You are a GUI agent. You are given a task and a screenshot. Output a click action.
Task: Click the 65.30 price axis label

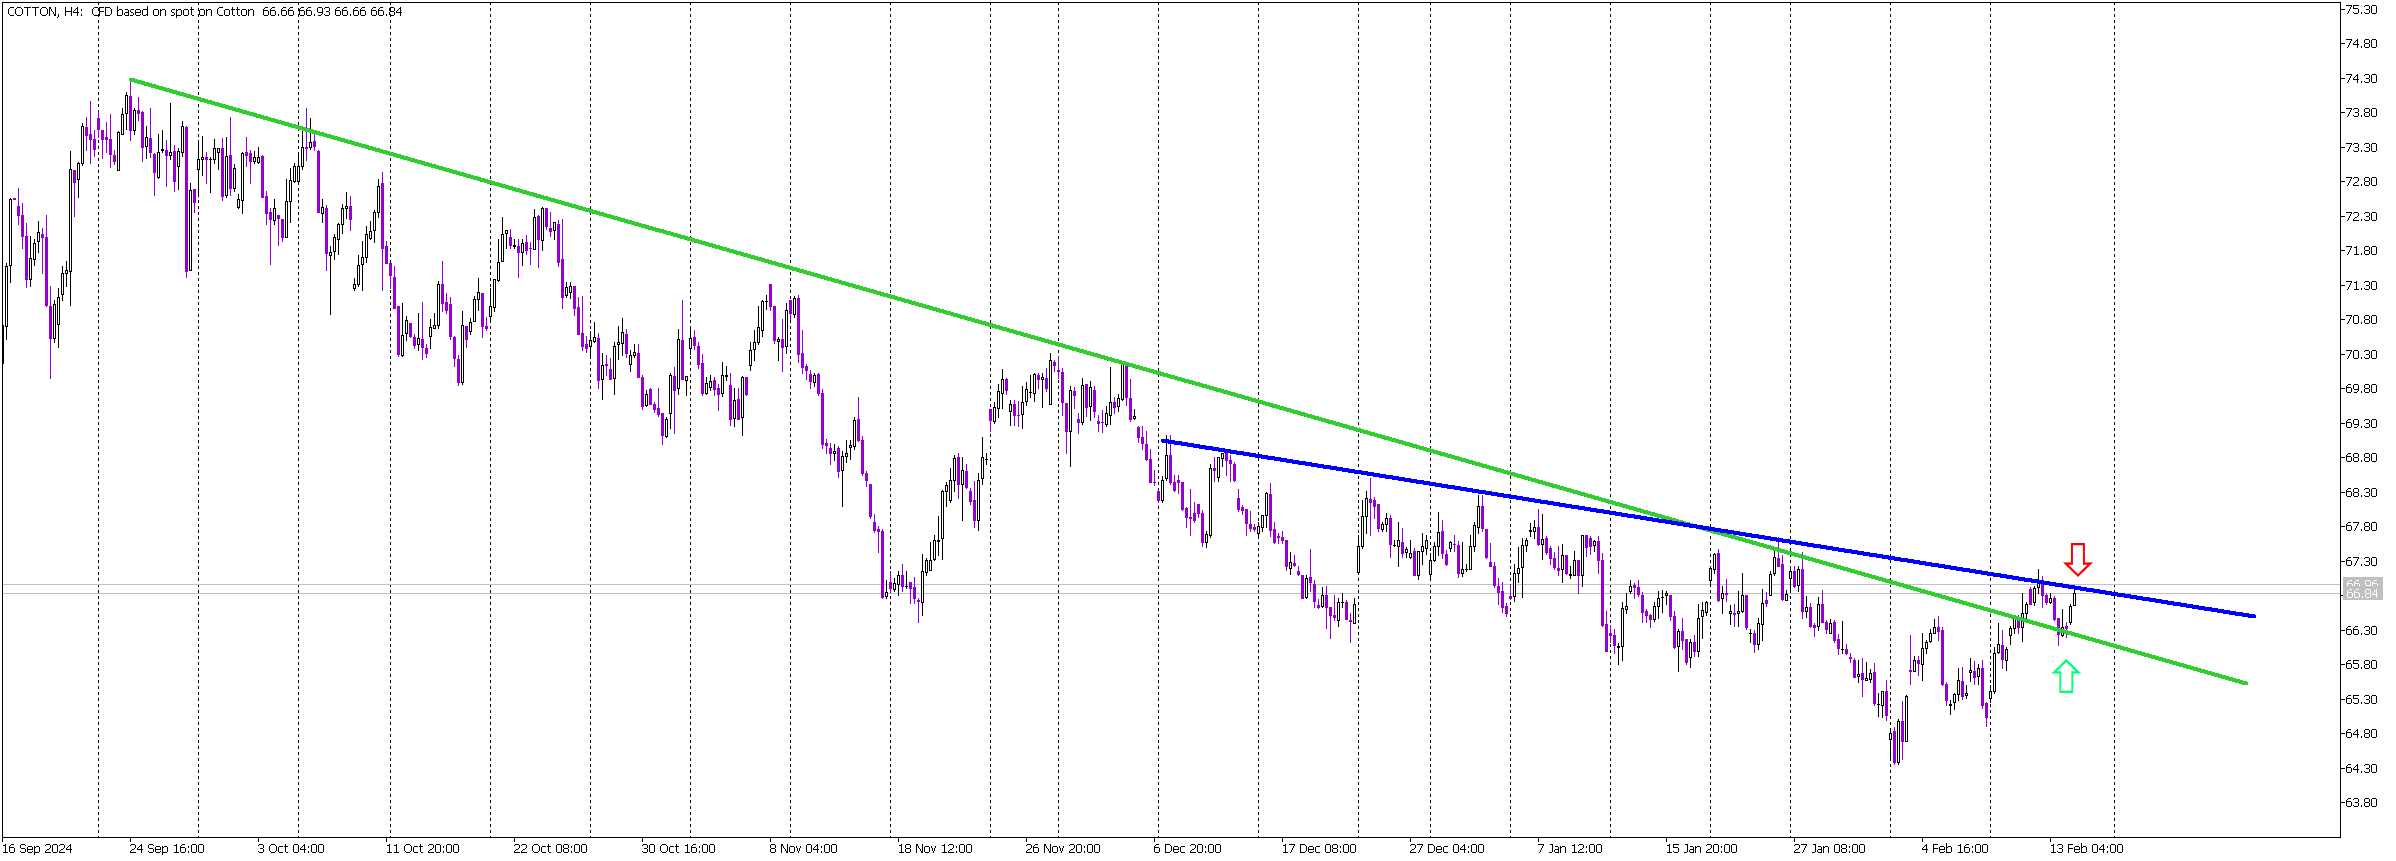pos(2363,700)
